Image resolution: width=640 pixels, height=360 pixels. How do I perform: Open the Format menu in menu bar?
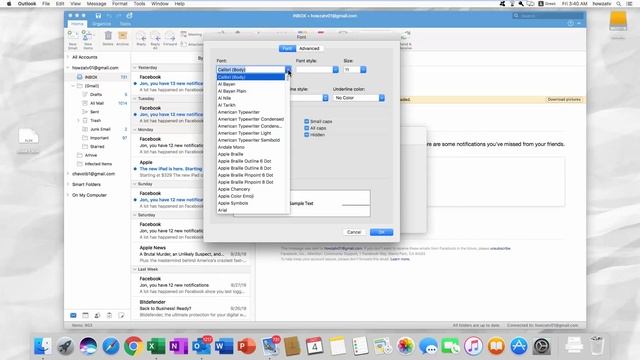120,4
